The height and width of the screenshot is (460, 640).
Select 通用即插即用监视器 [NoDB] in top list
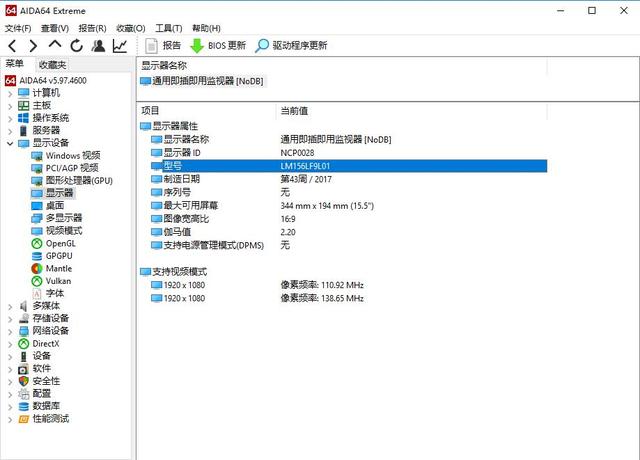202,81
